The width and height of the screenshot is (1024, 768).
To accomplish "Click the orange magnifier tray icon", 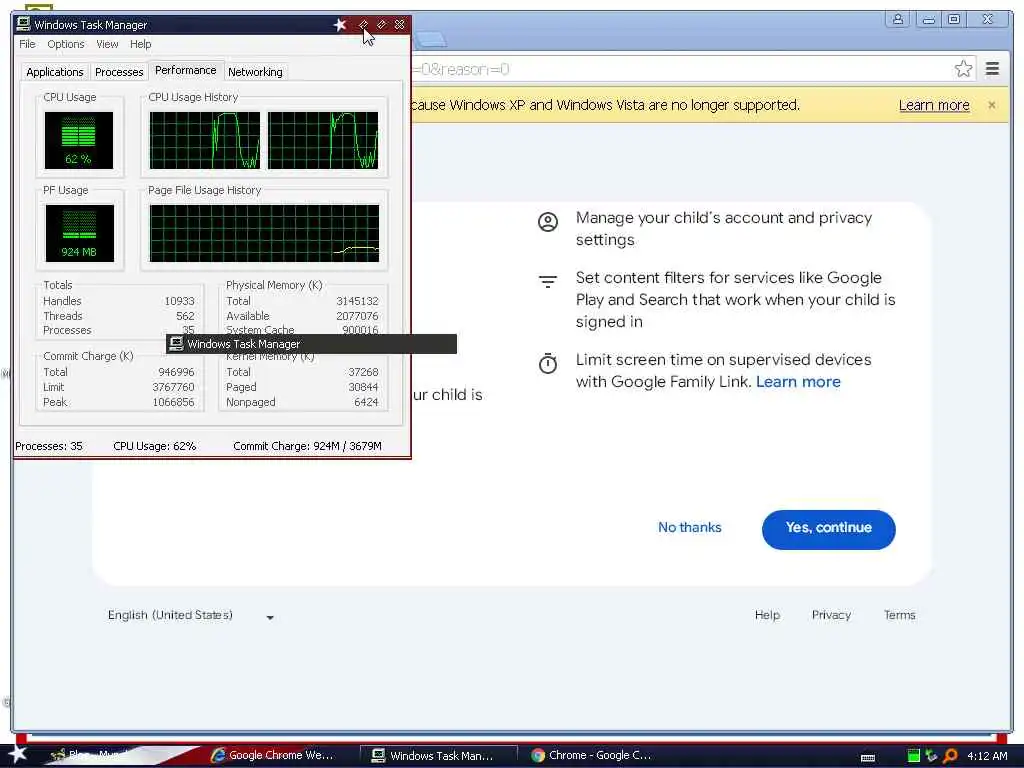I will (950, 756).
